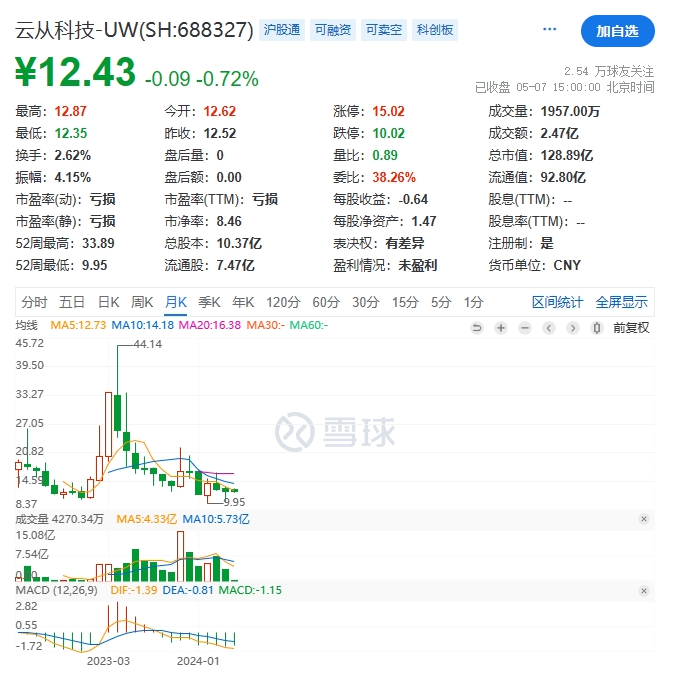Pan chart left with left chevron

(549, 328)
